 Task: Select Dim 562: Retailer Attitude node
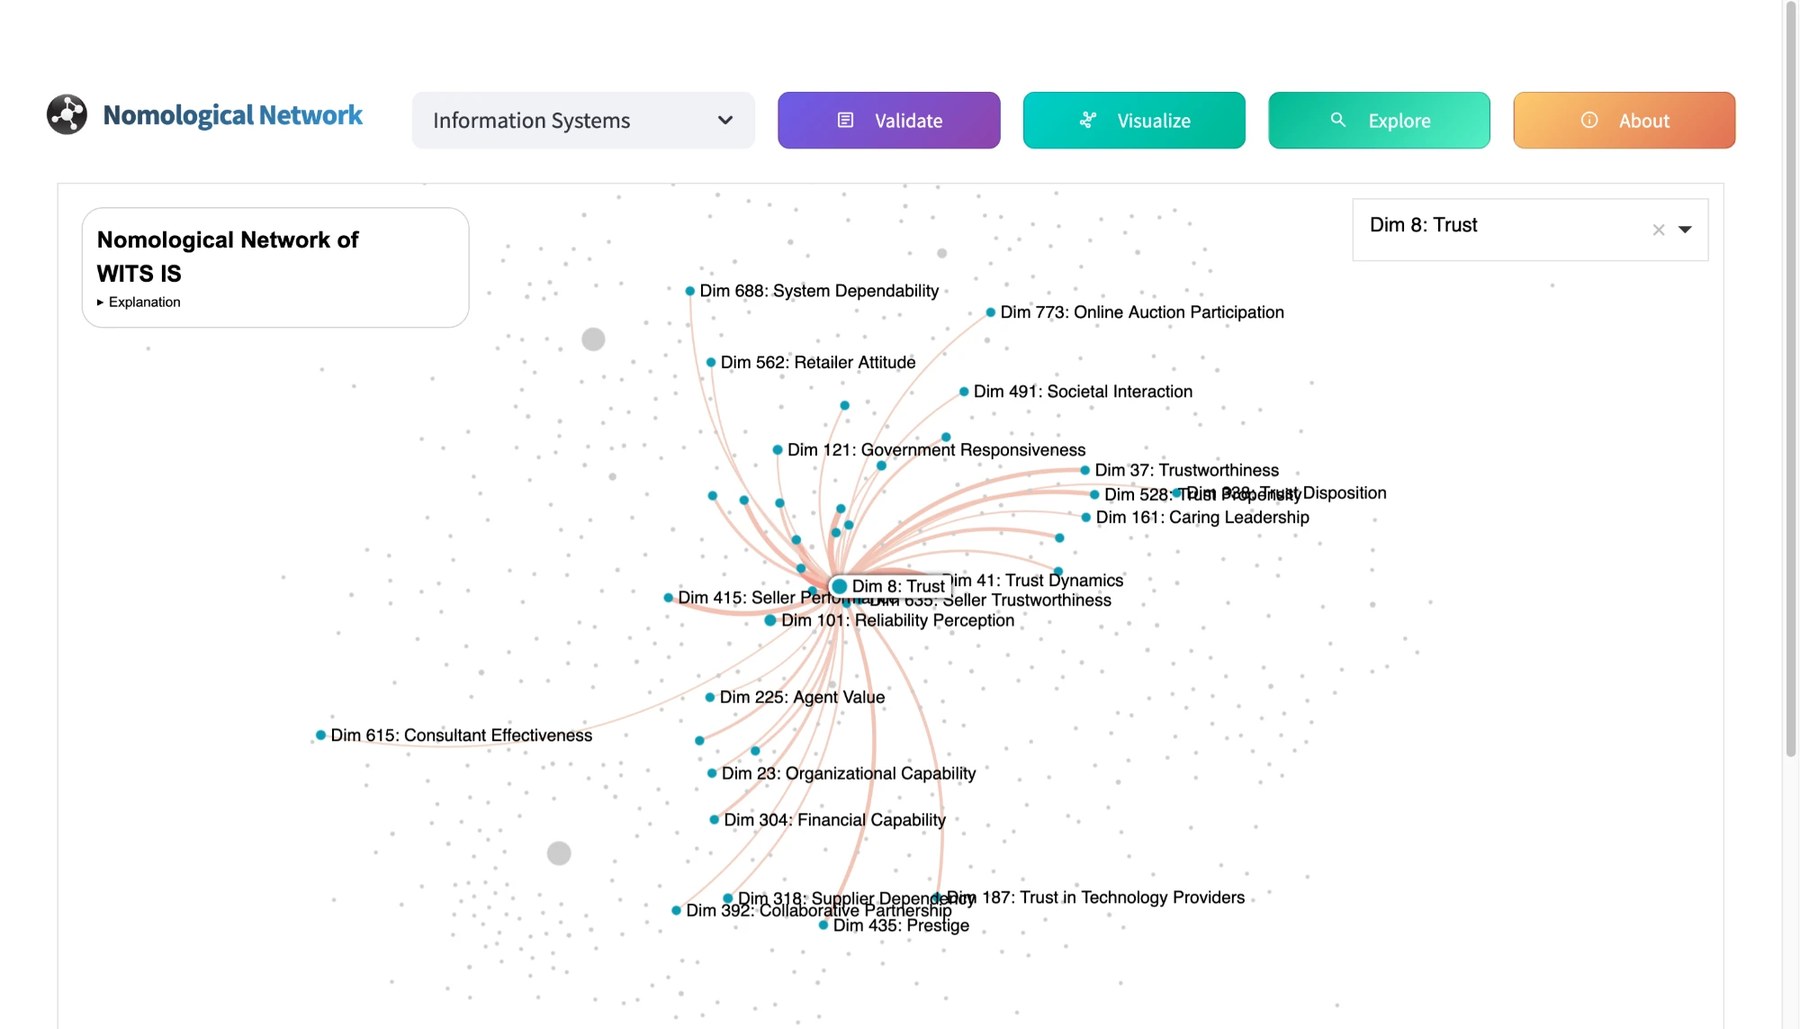(x=711, y=362)
